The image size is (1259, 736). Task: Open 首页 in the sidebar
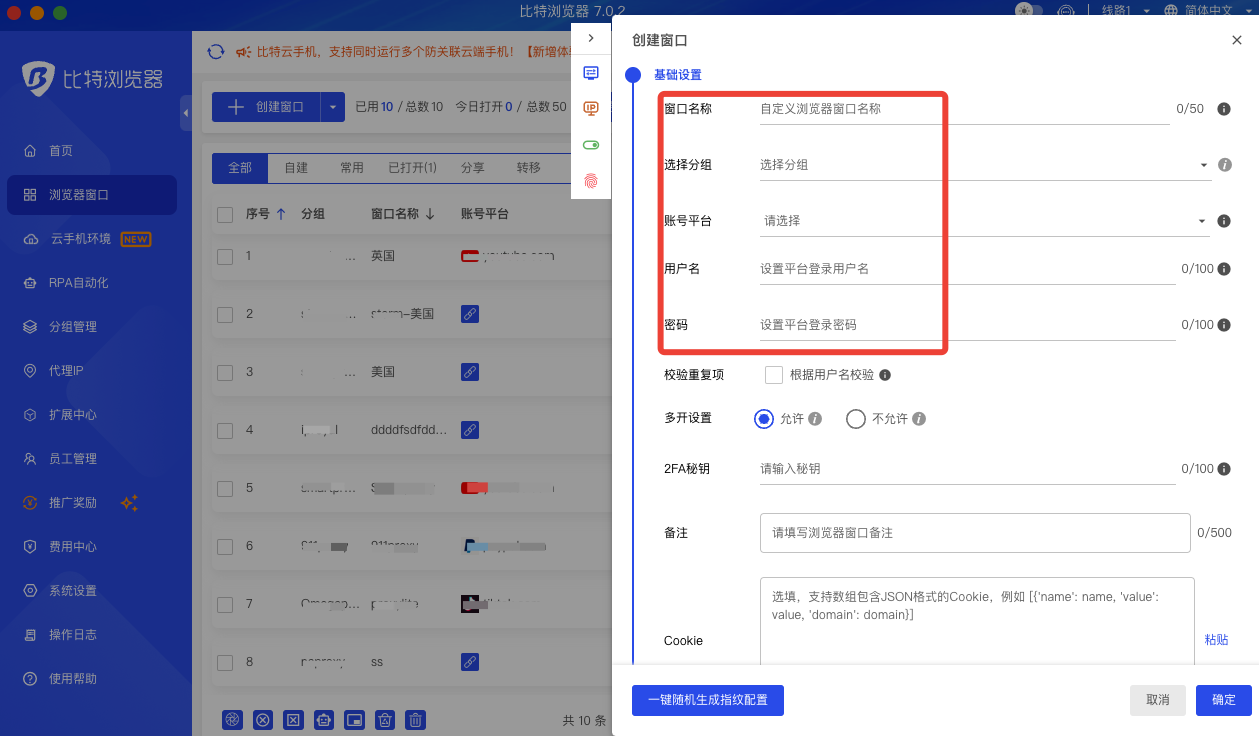pyautogui.click(x=92, y=151)
